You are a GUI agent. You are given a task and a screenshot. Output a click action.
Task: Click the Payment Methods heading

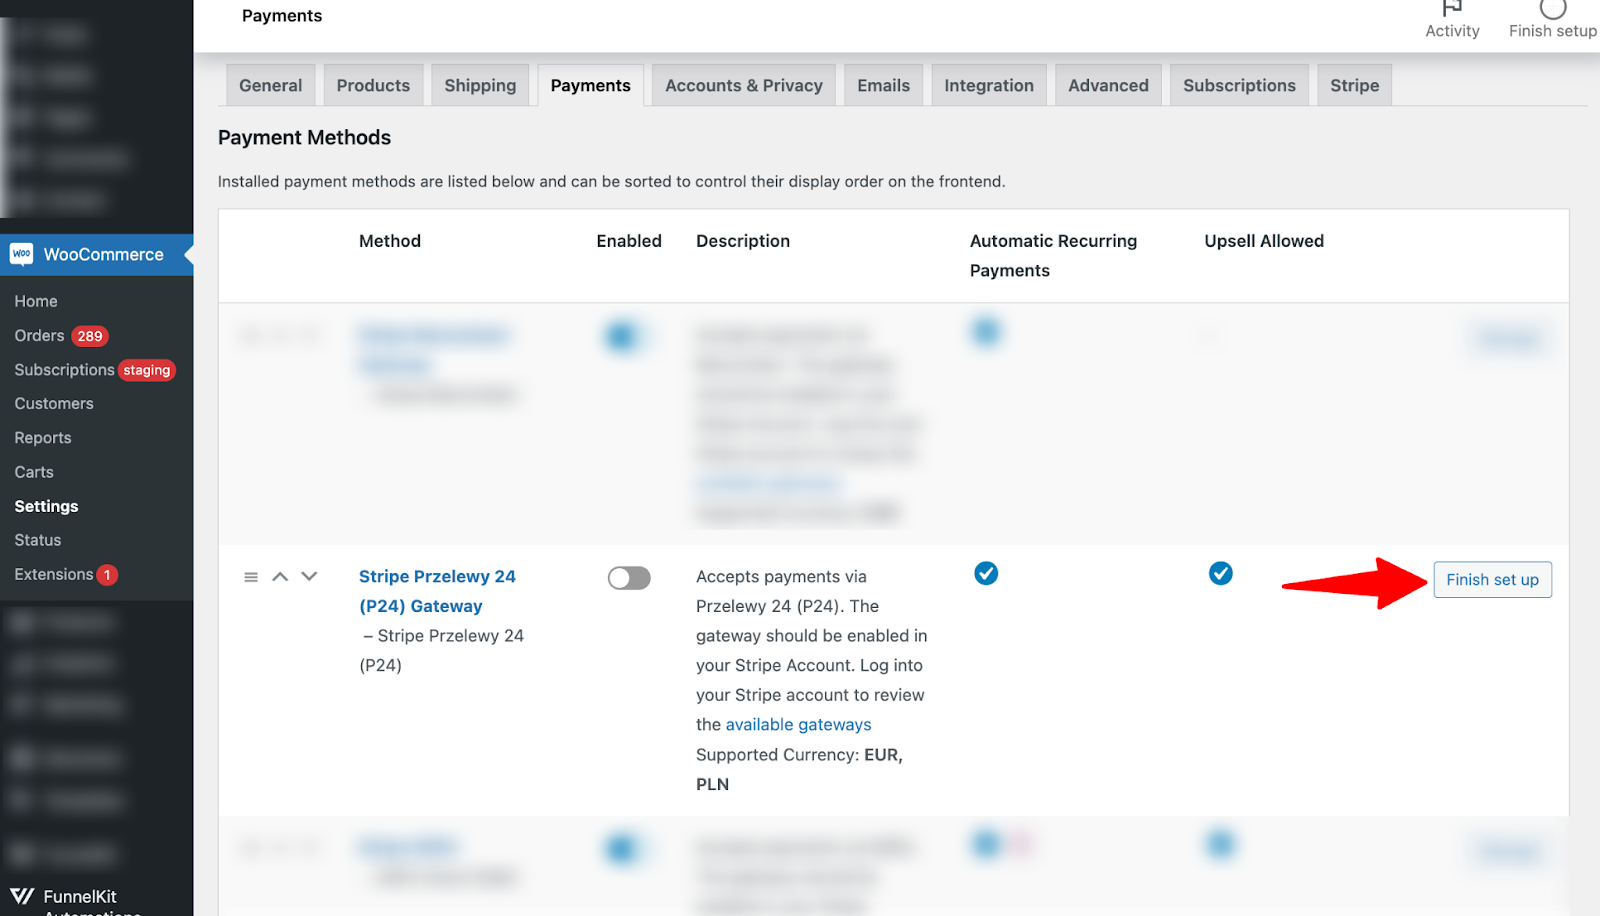(304, 138)
